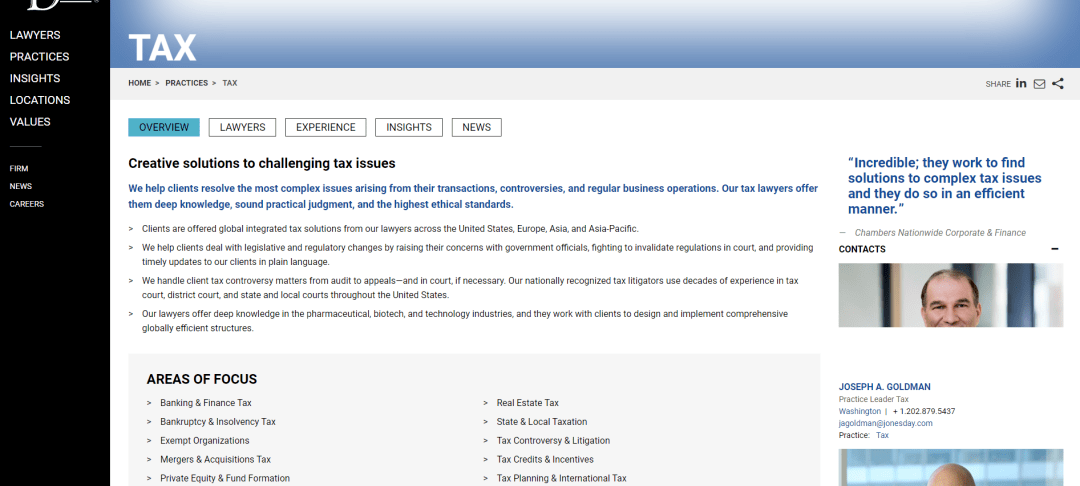Select the Experience tab
1080x486 pixels.
[x=325, y=128]
